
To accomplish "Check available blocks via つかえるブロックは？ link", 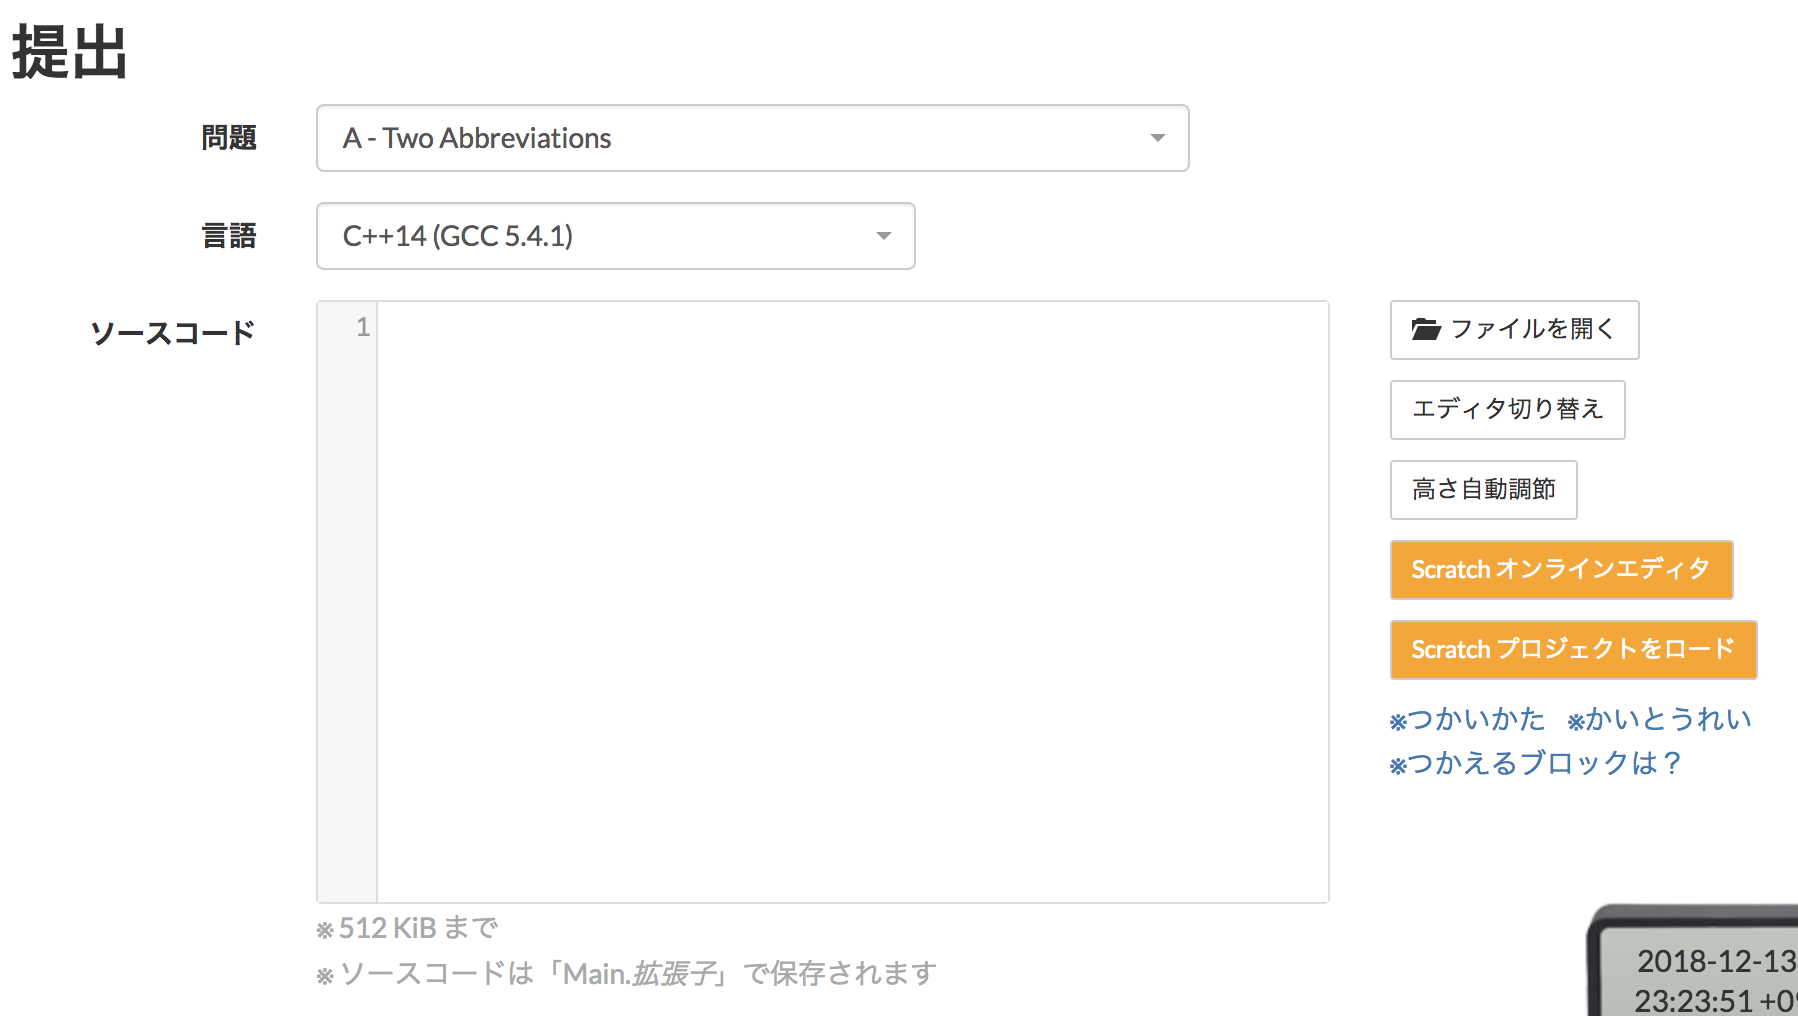I will [1533, 763].
